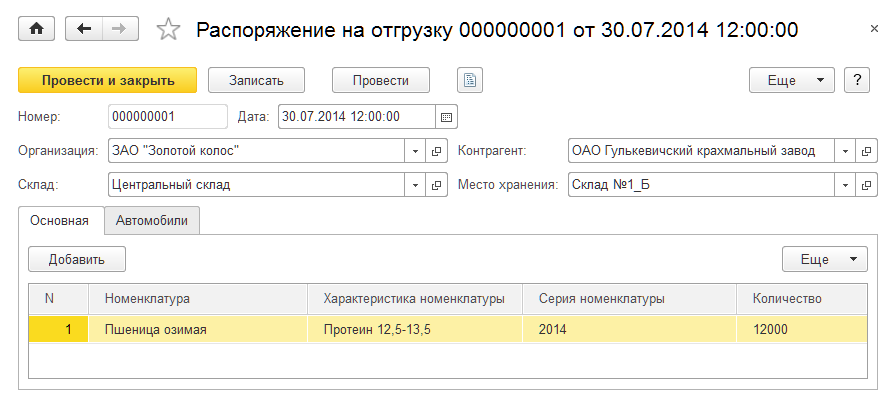Expand the Организация dropdown list
The width and height of the screenshot is (895, 404).
coord(416,151)
